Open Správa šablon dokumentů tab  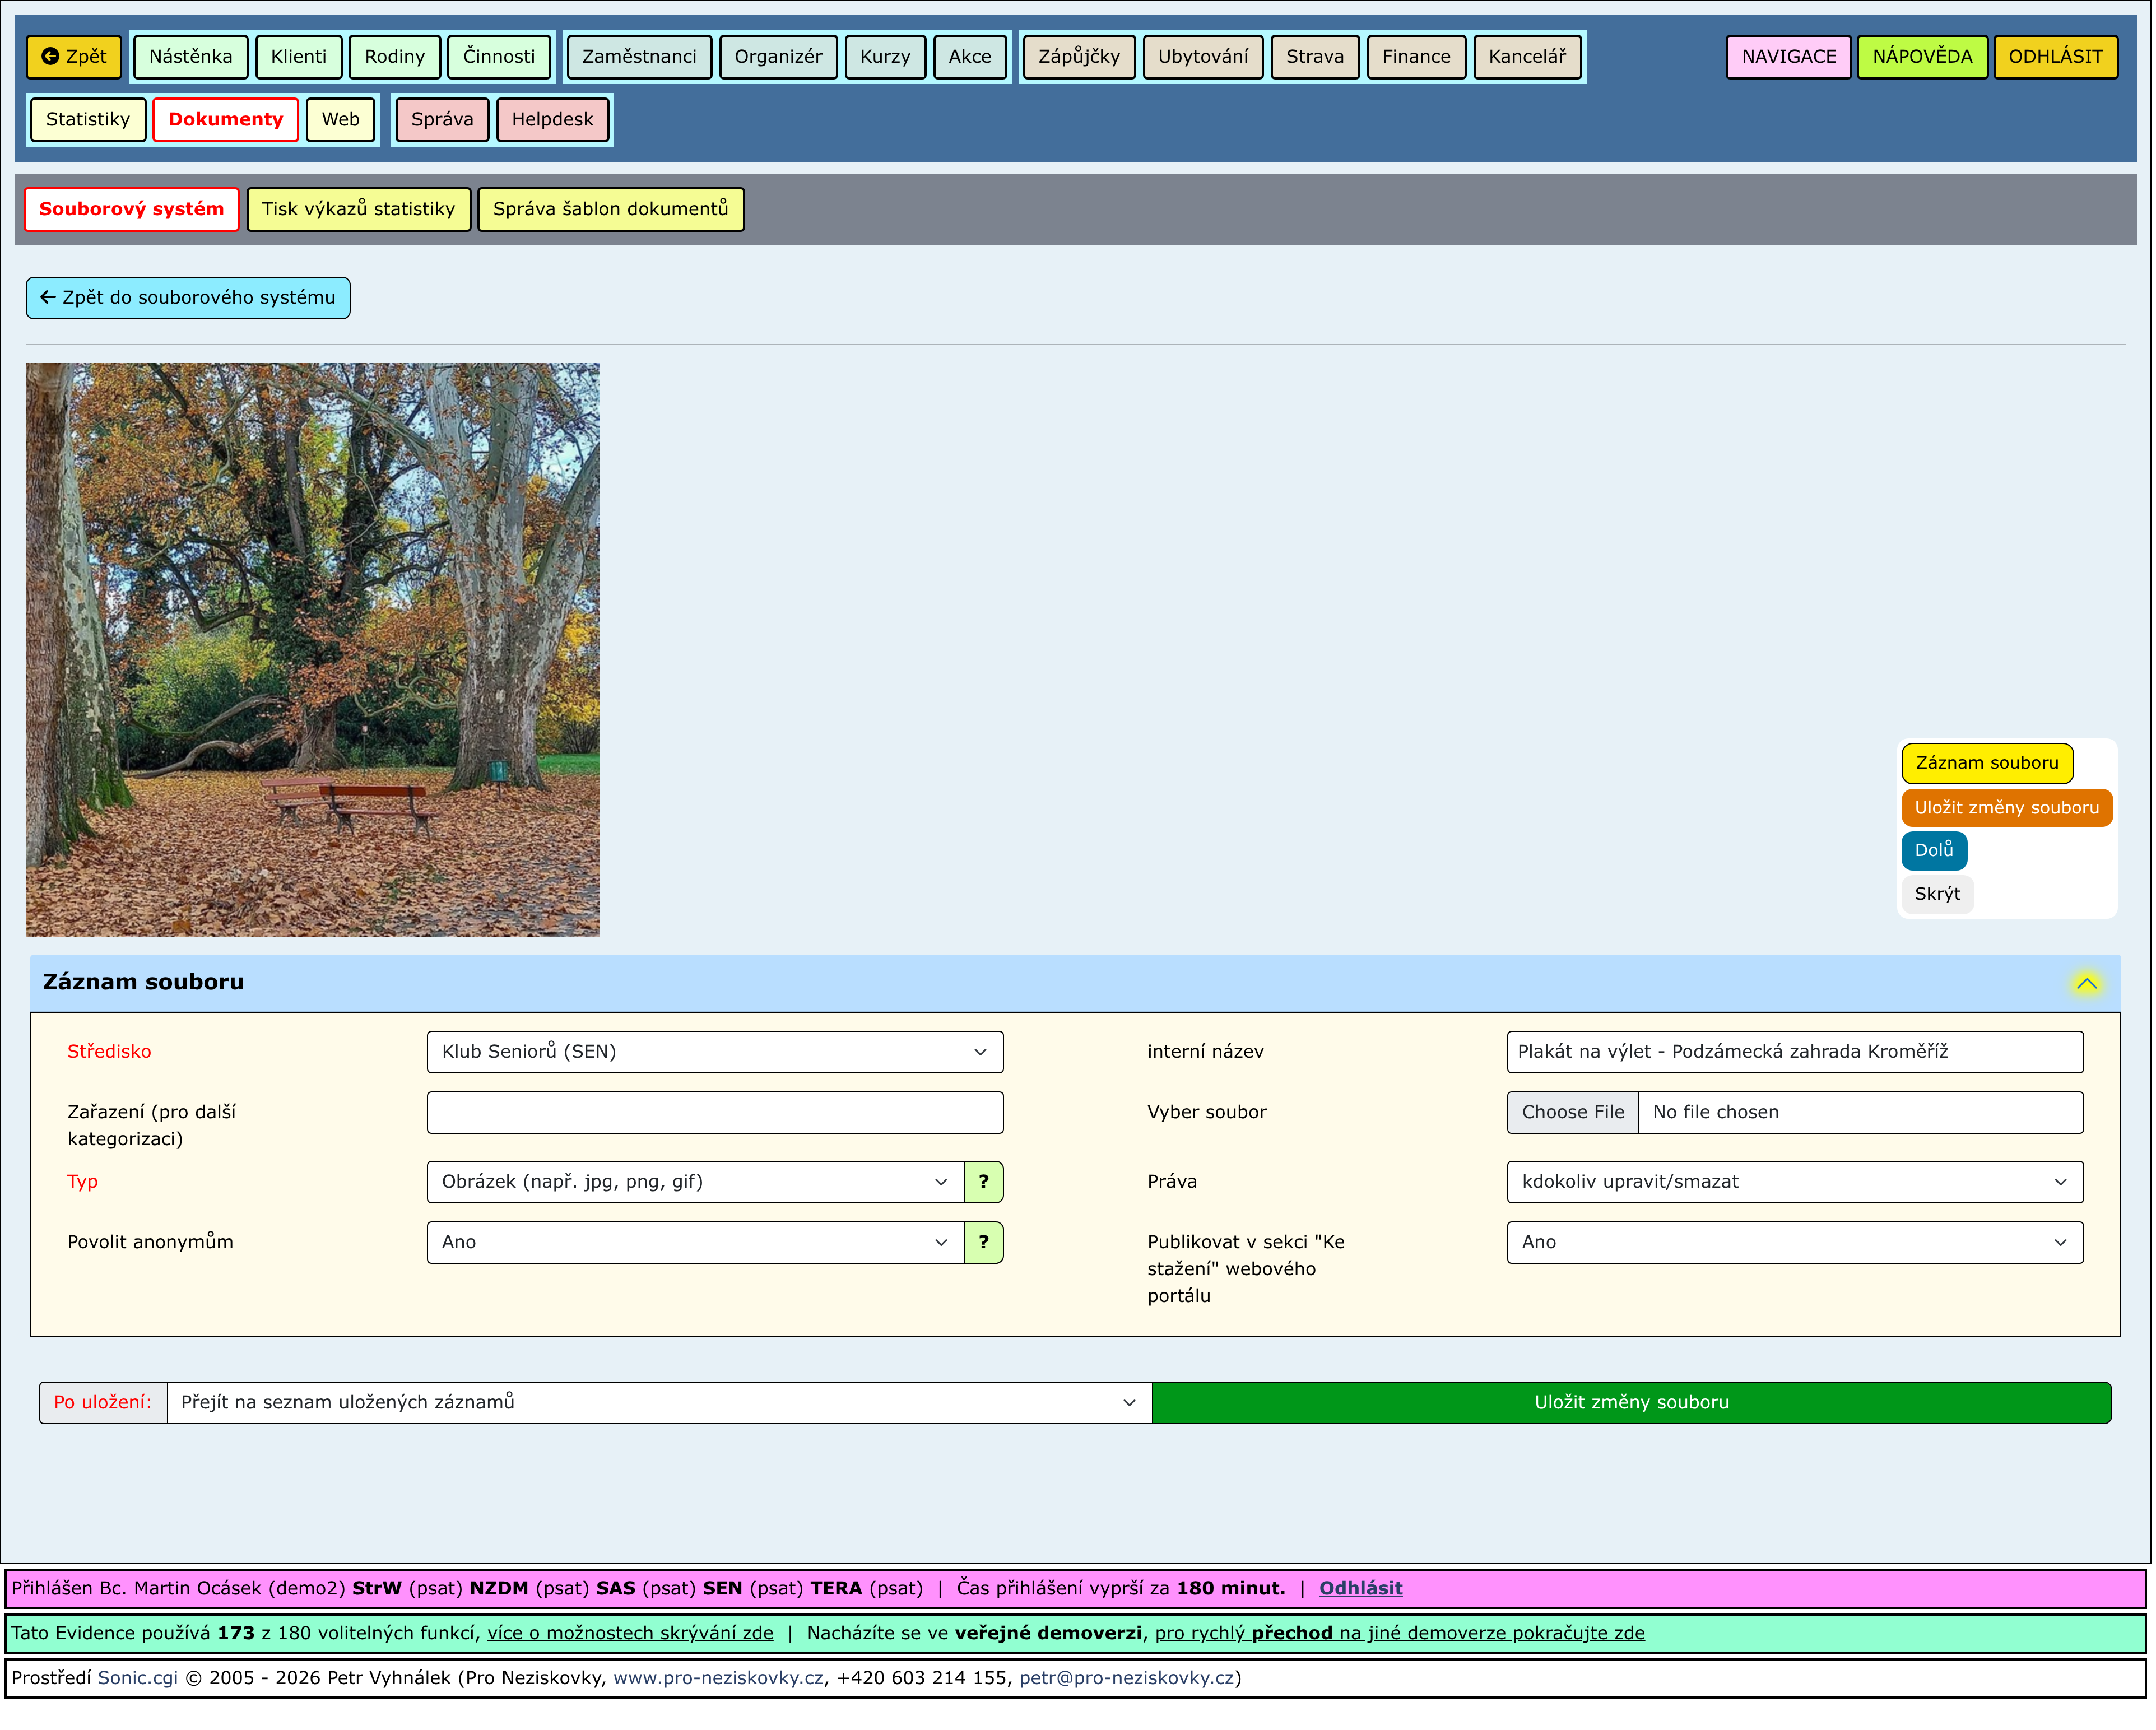[611, 210]
